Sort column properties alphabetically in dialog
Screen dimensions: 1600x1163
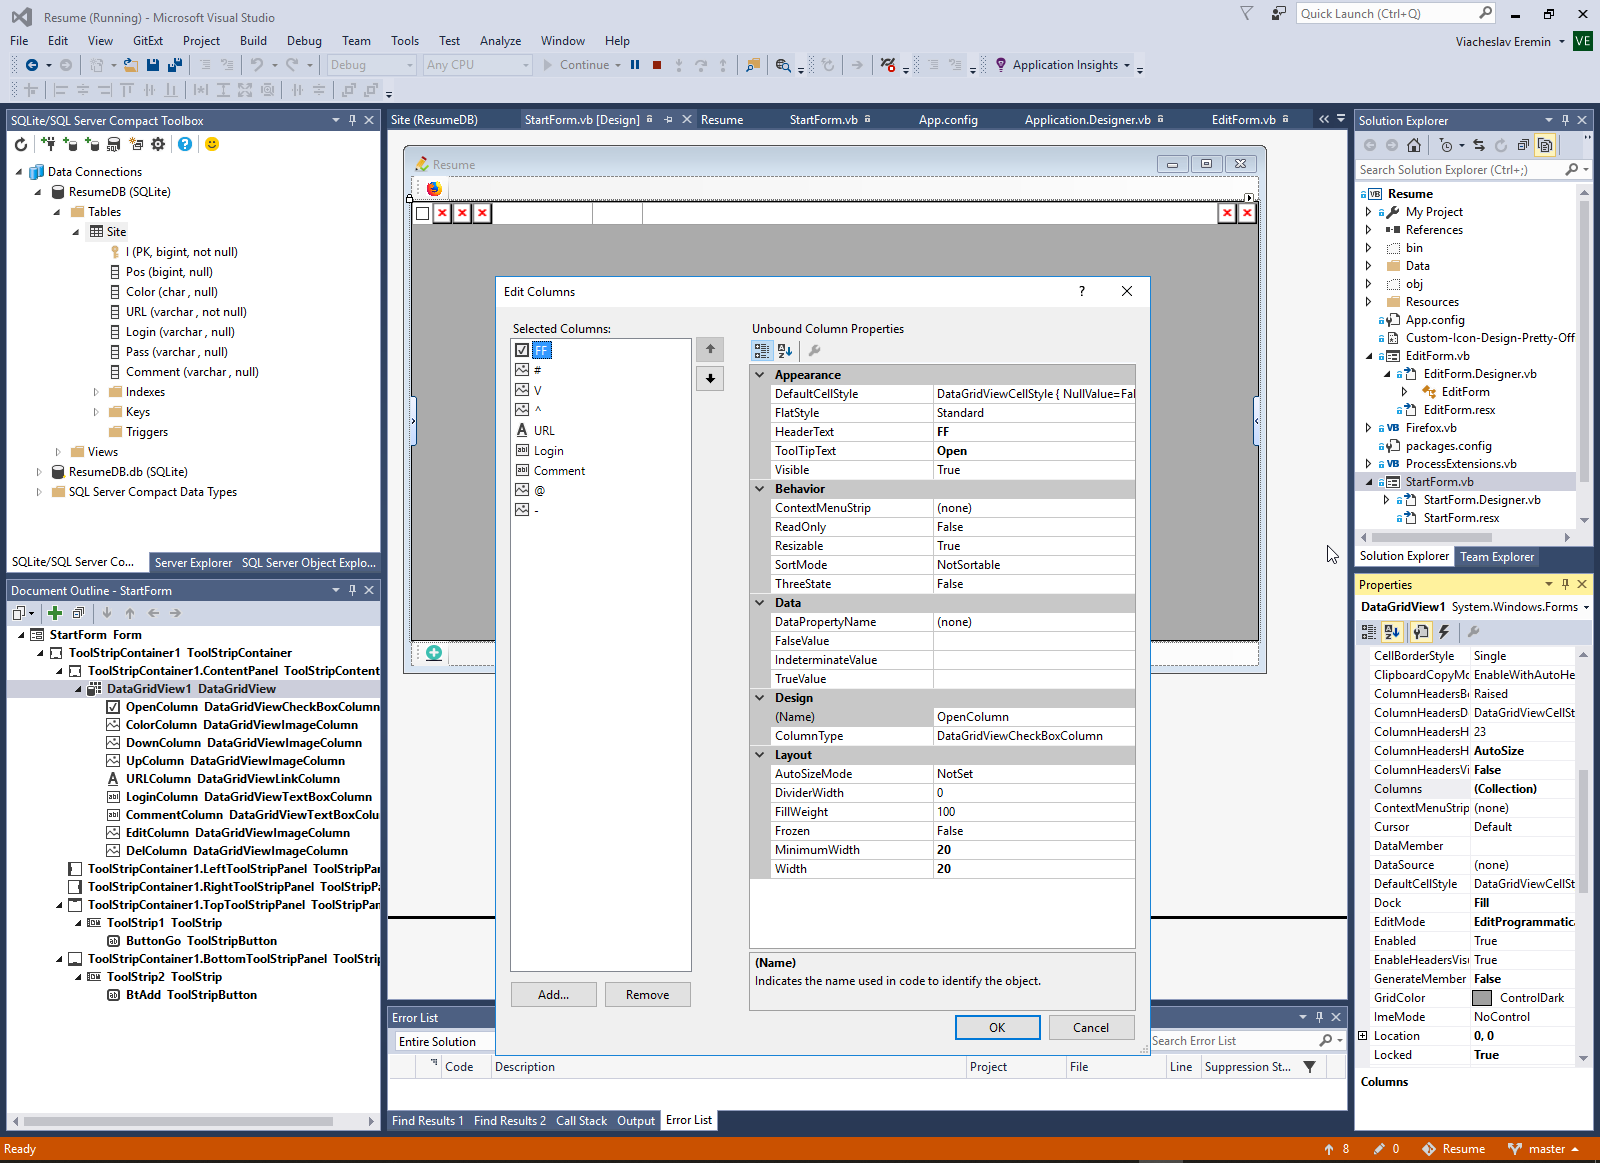point(785,351)
